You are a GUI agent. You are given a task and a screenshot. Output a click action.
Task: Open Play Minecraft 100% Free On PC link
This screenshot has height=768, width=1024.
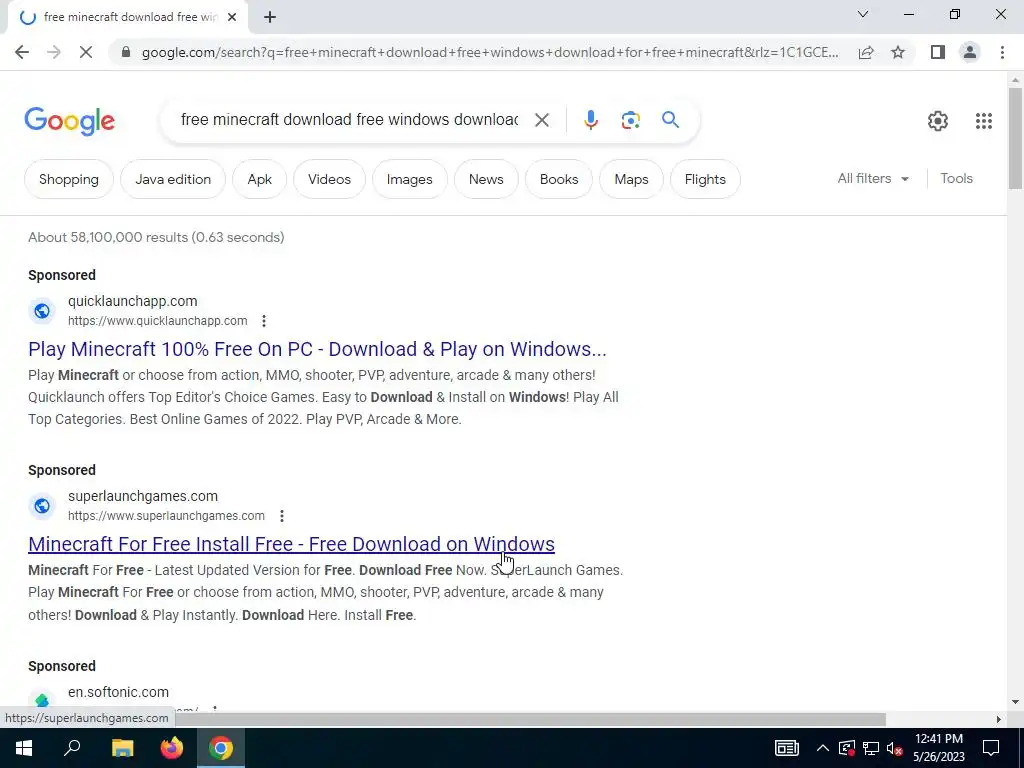[x=317, y=349]
